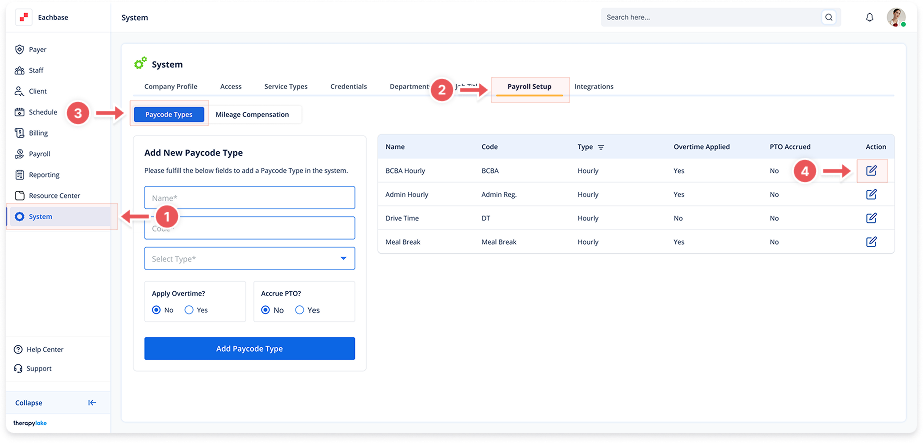Click the edit icon for BCBA Hourly row
Viewport: 923px width, 443px height.
[x=871, y=171]
